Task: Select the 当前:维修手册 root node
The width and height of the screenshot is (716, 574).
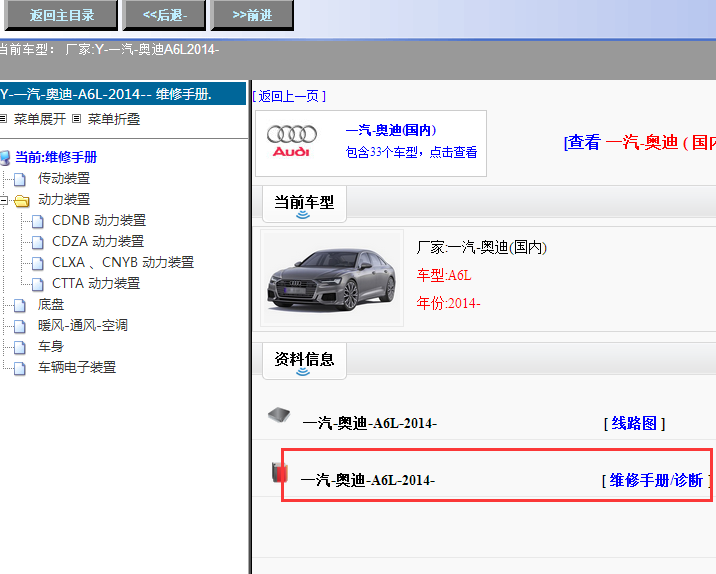Action: tap(56, 157)
